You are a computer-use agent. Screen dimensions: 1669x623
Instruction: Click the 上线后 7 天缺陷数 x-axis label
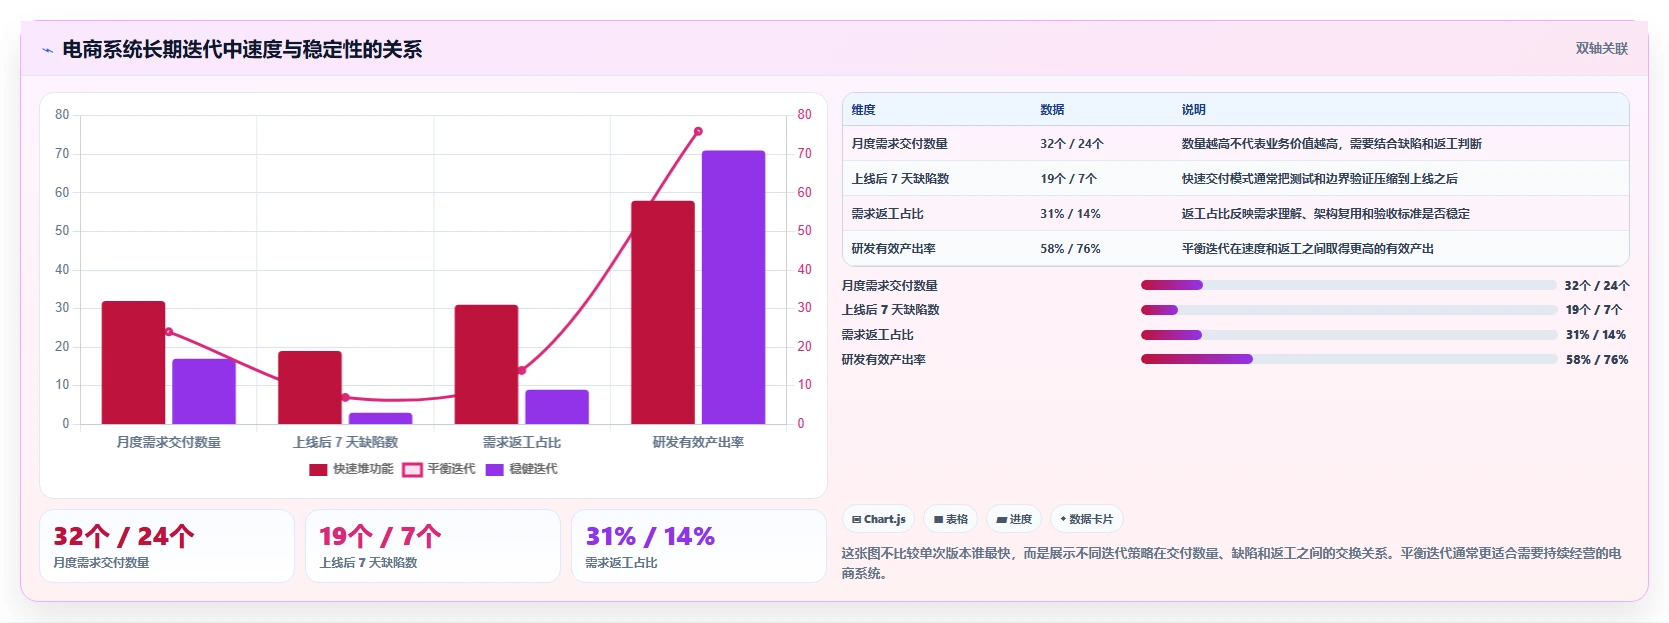(345, 442)
